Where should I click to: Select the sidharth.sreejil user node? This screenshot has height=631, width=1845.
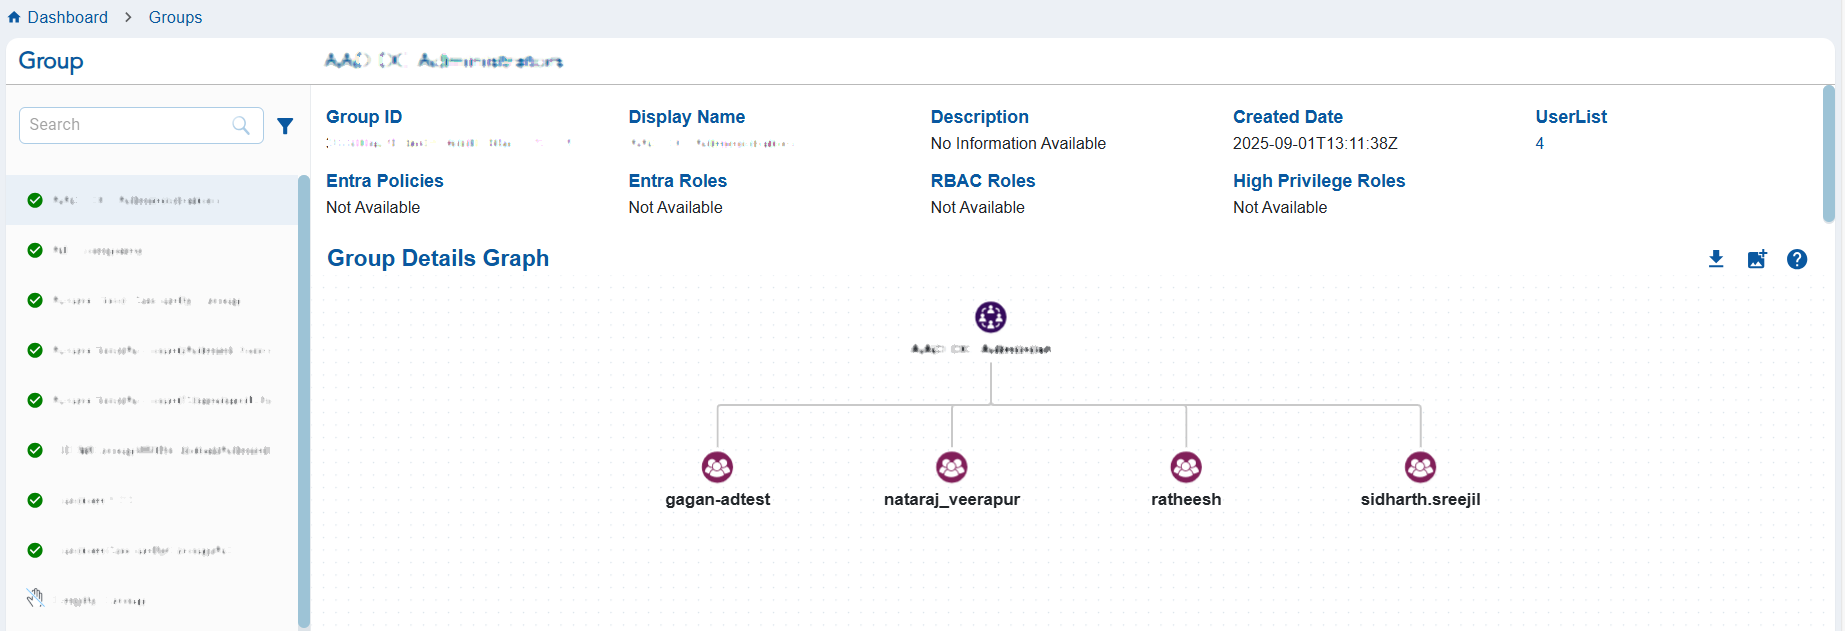pyautogui.click(x=1420, y=467)
